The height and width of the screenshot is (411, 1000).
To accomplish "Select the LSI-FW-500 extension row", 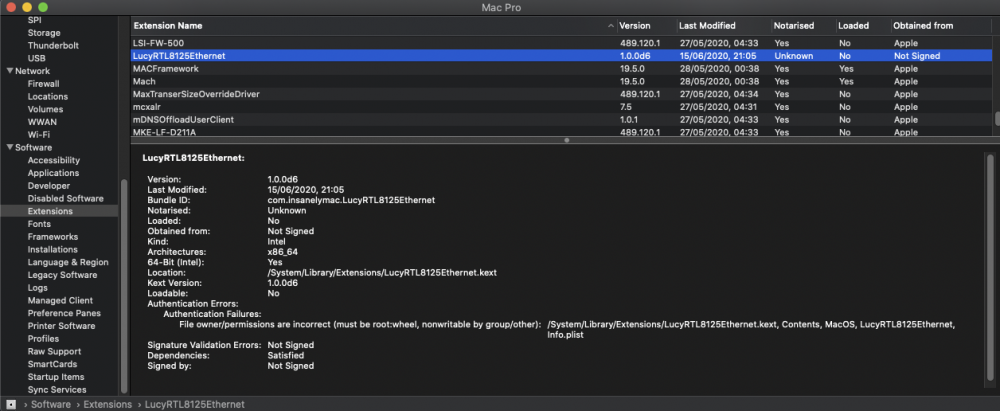I will (x=561, y=43).
